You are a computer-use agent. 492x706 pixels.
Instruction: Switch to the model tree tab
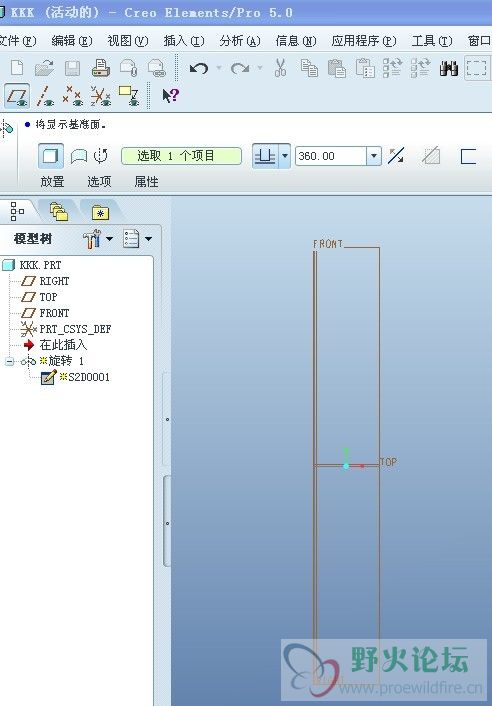(x=17, y=211)
